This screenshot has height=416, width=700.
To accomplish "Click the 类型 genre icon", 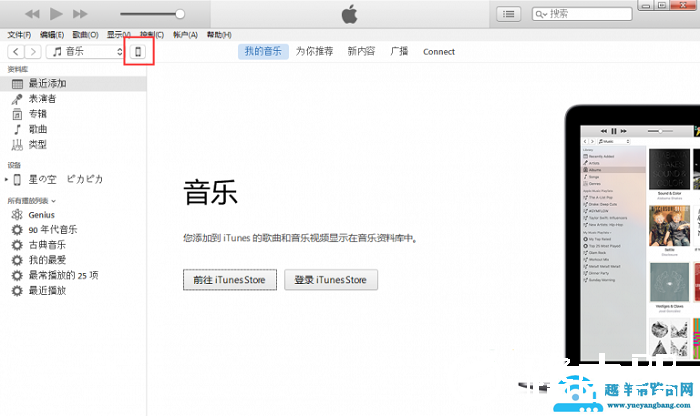I will tap(17, 145).
